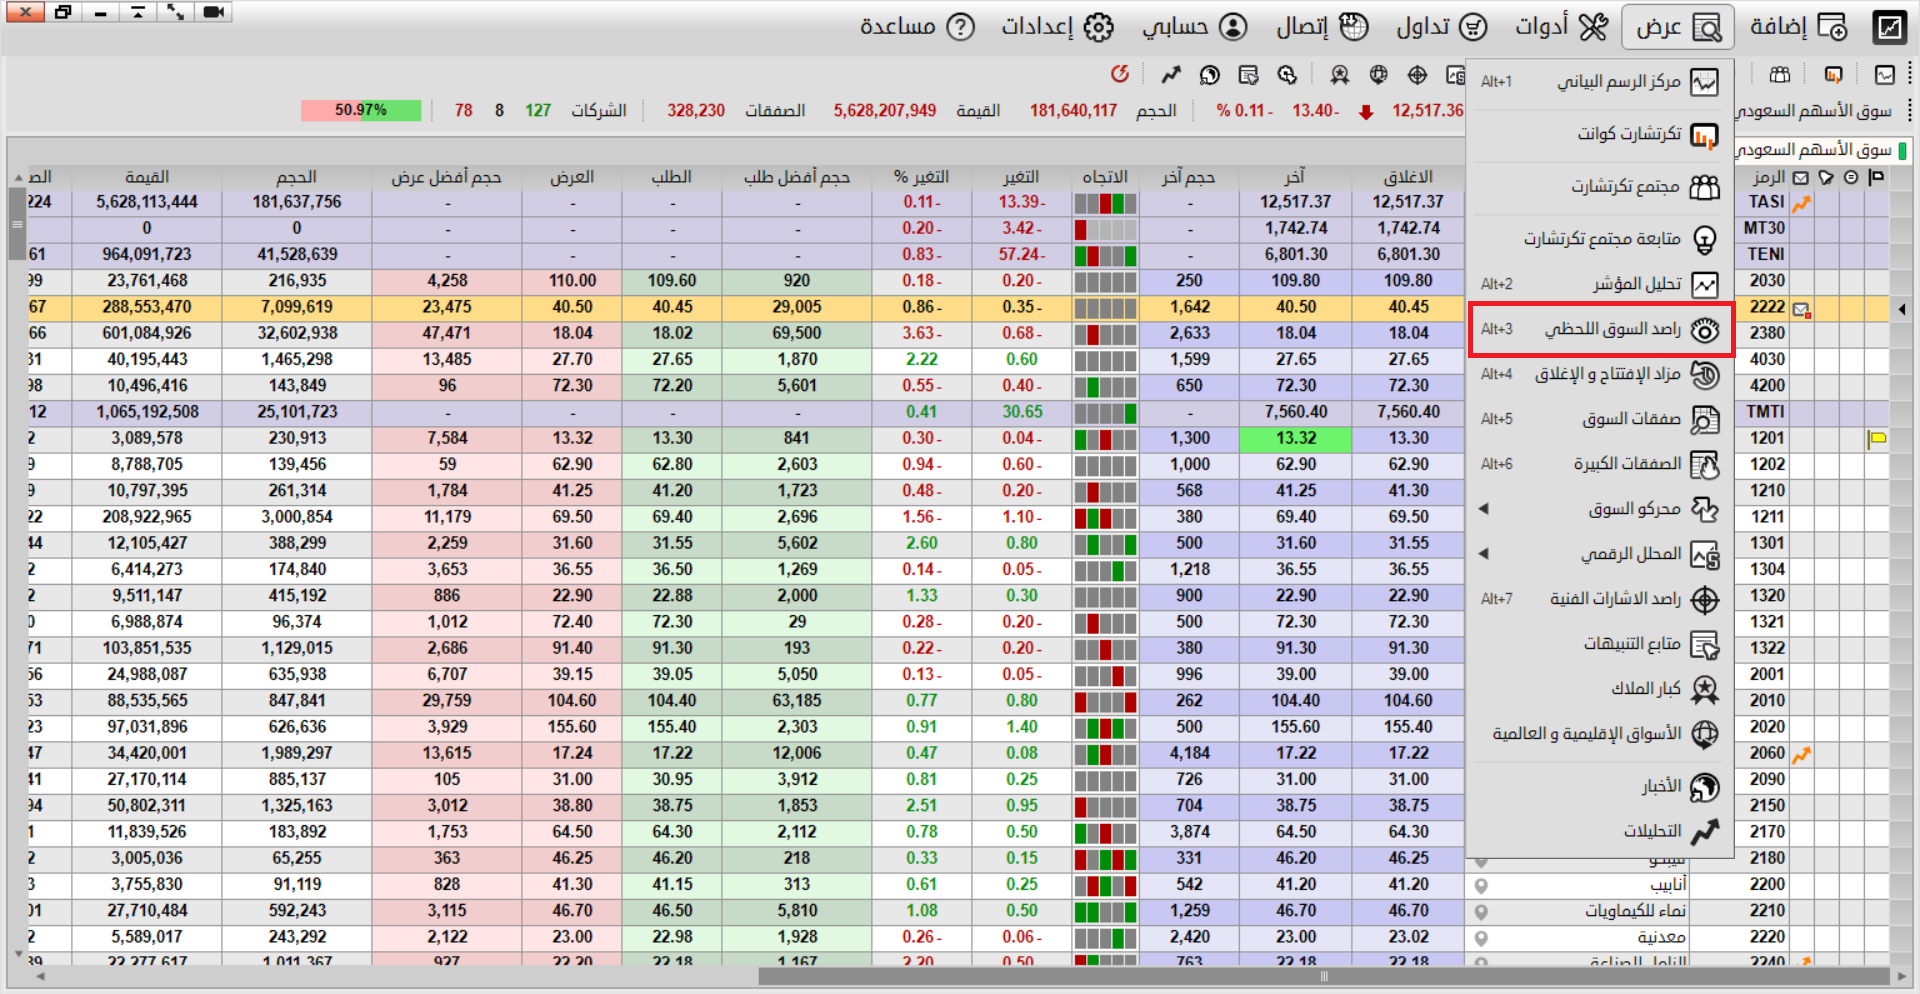The height and width of the screenshot is (994, 1920).
Task: Click the community people icon in toolbar
Action: coord(1780,74)
